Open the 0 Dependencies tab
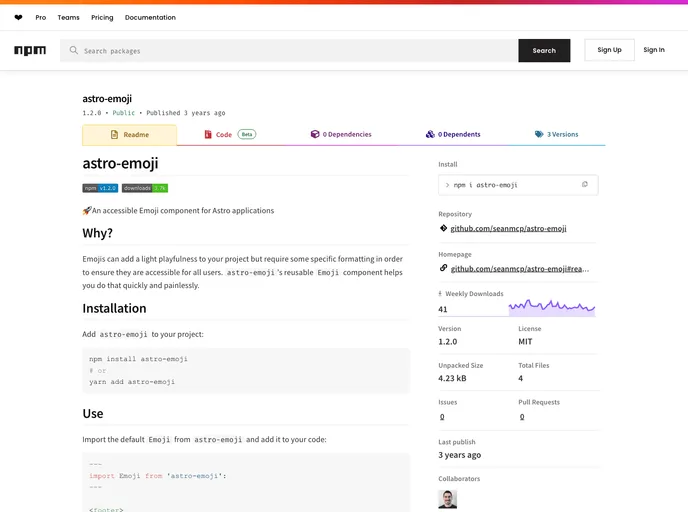The height and width of the screenshot is (512, 688). pos(341,134)
